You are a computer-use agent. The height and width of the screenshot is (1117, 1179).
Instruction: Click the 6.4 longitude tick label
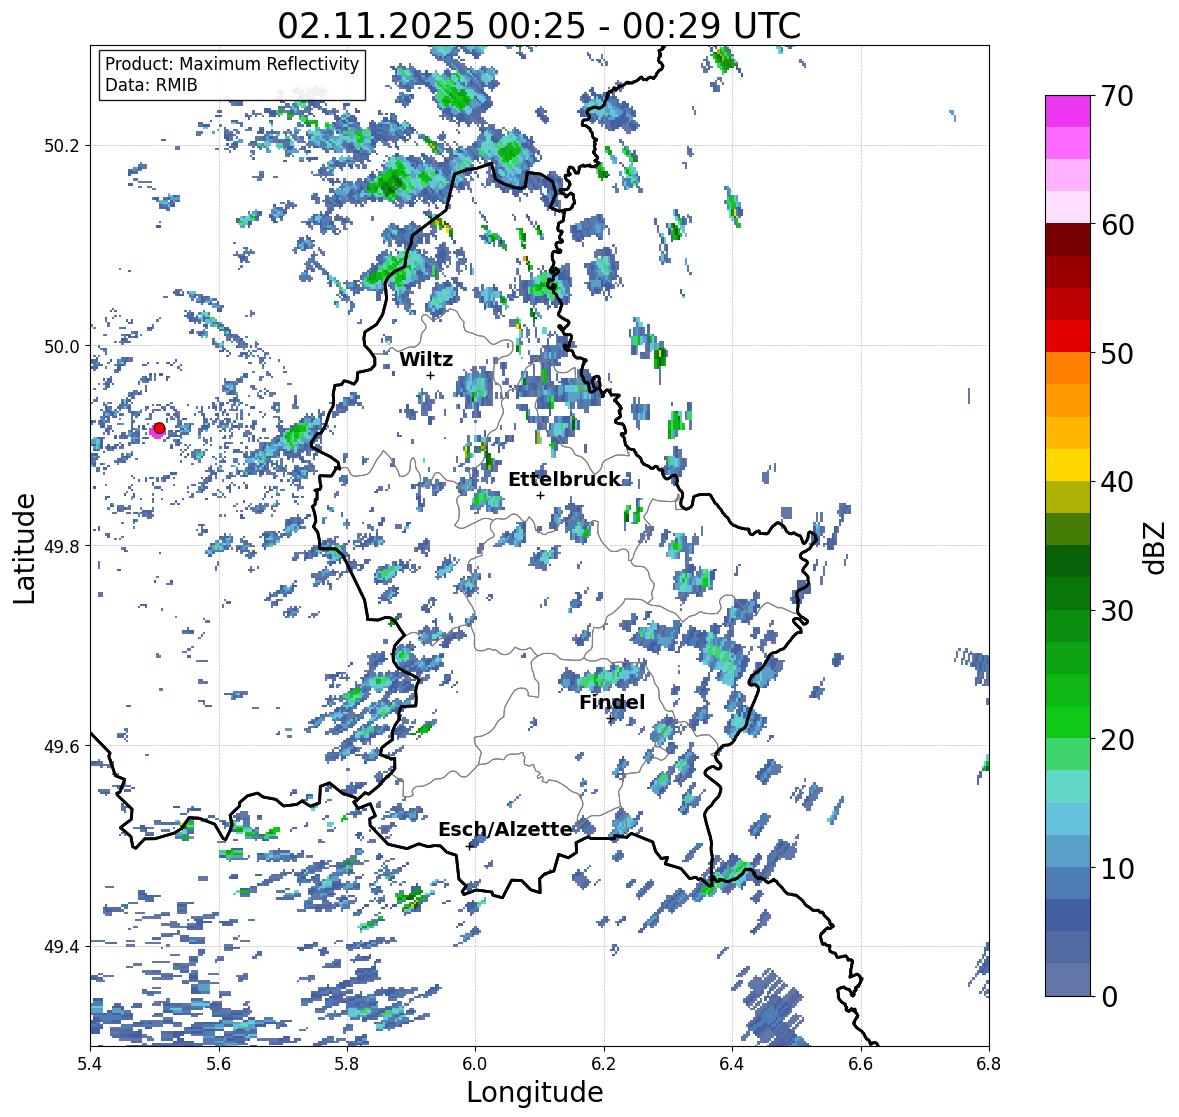click(x=732, y=1063)
